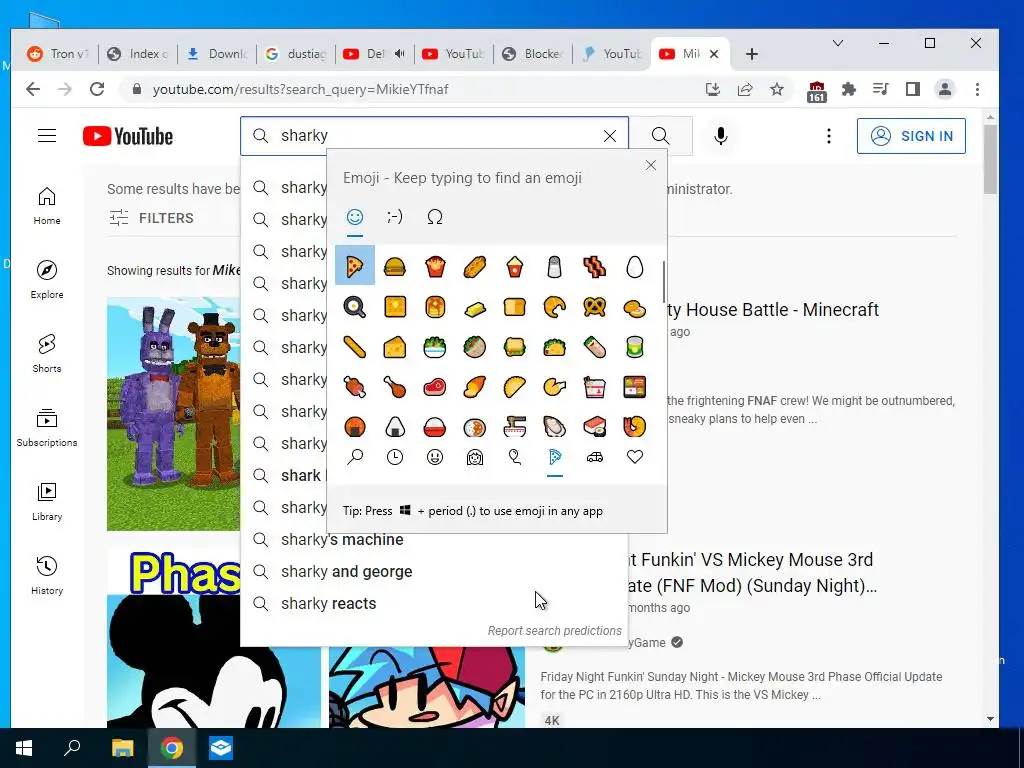
Task: Clear the YouTube search box text
Action: [609, 136]
